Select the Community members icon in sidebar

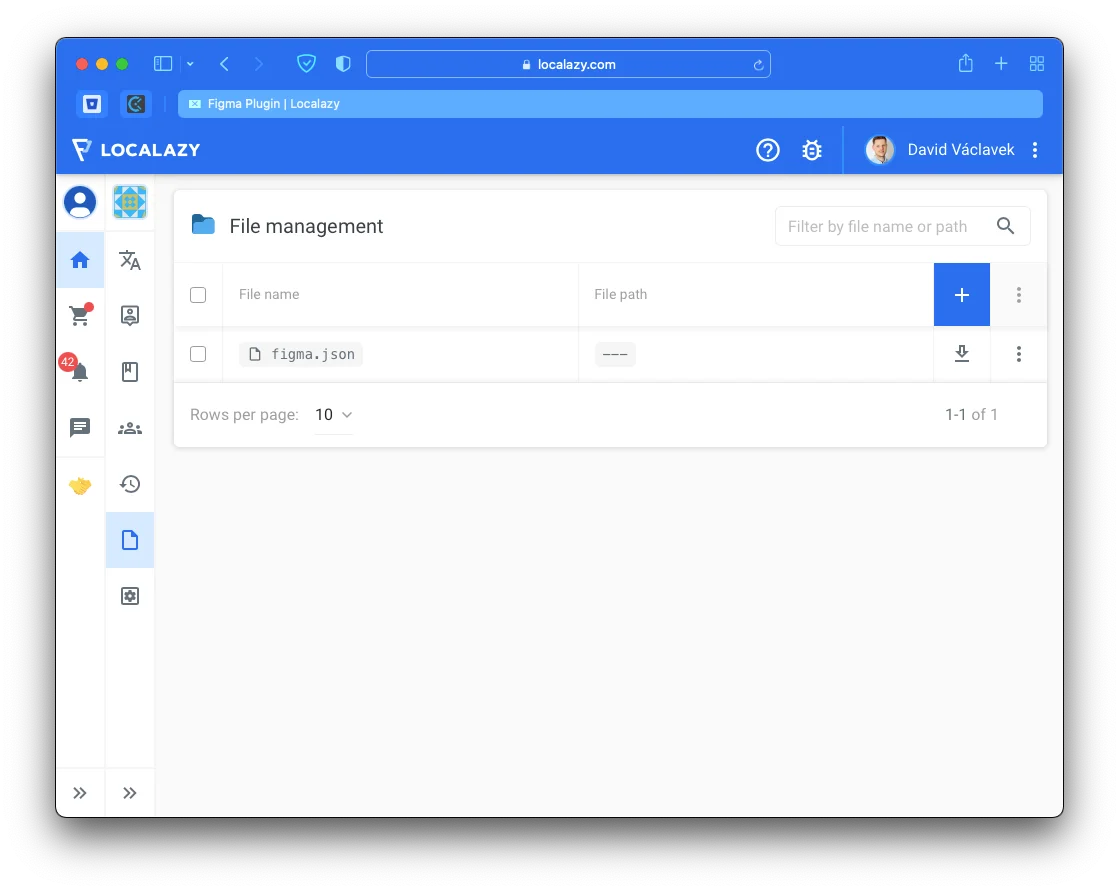pyautogui.click(x=130, y=427)
